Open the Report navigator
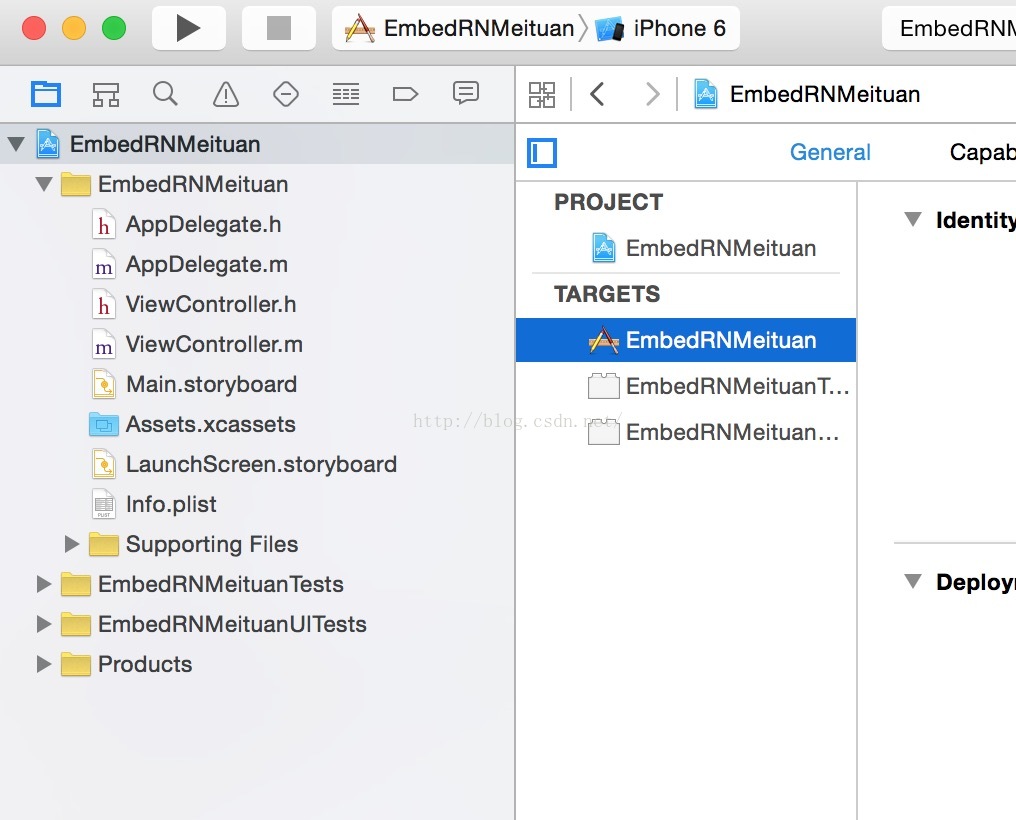1016x820 pixels. tap(465, 95)
